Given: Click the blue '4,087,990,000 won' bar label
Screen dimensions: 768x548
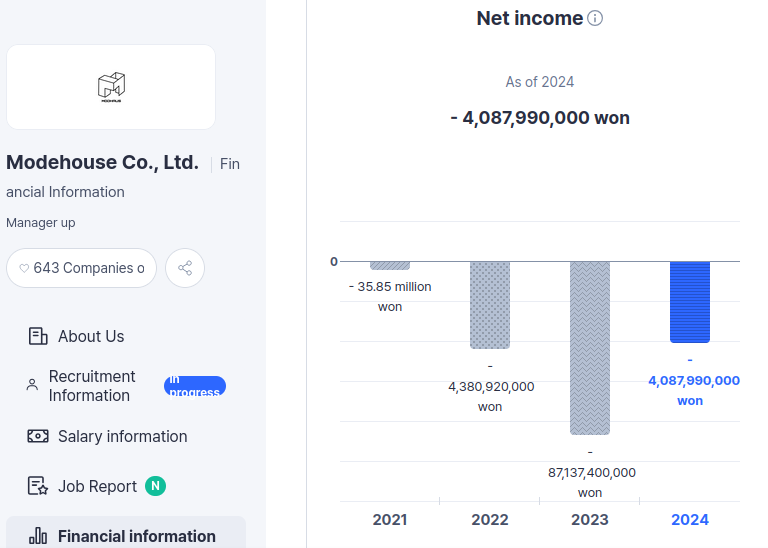Looking at the screenshot, I should tap(694, 381).
